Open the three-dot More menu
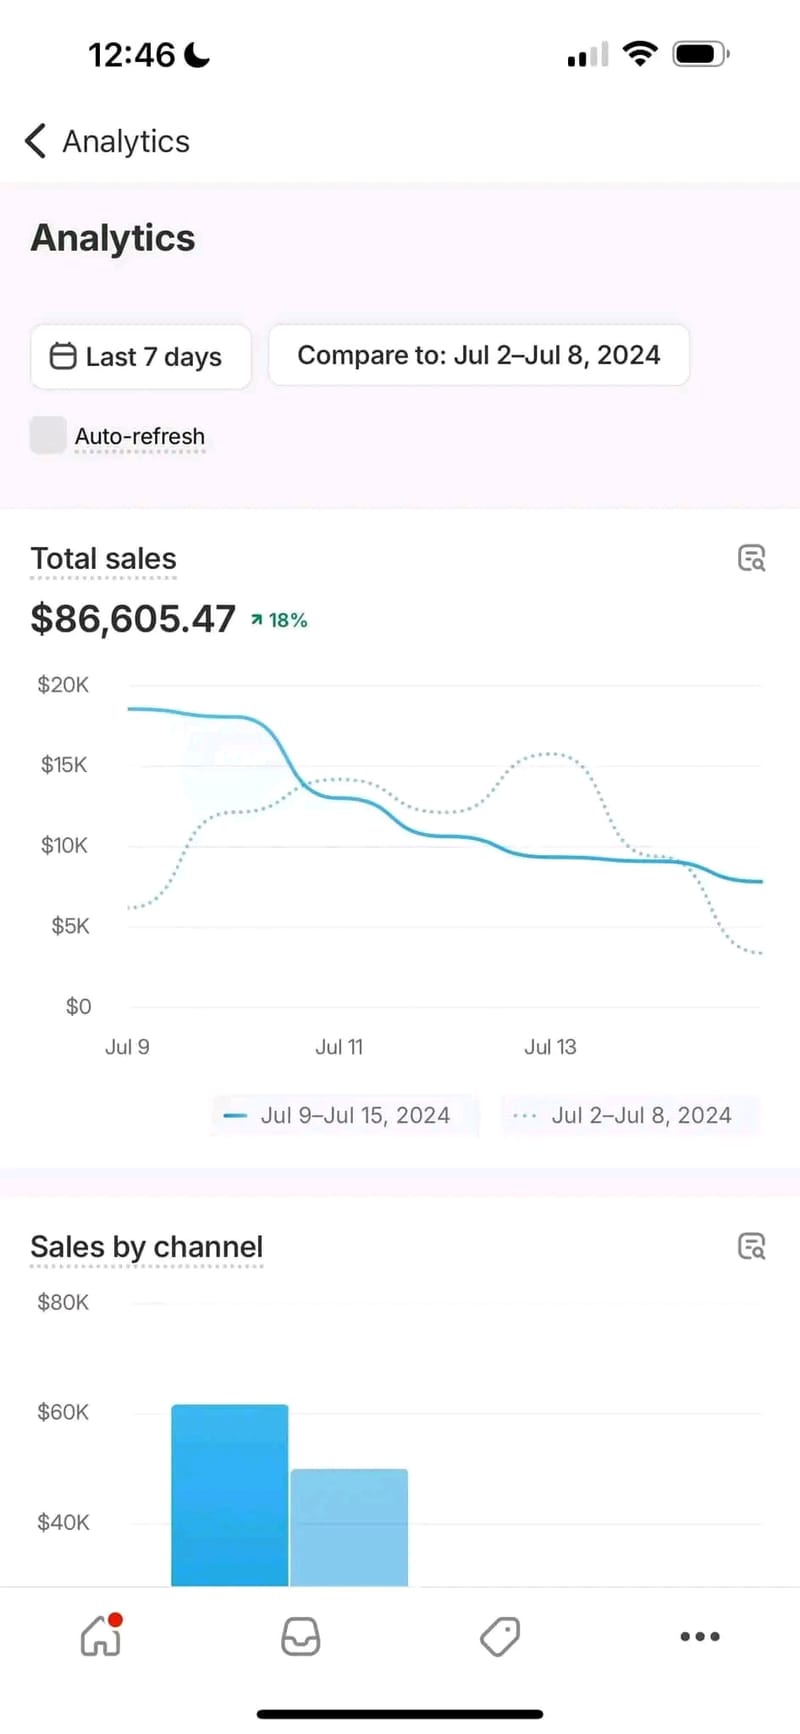Screen dimensions: 800x1734 point(699,1637)
